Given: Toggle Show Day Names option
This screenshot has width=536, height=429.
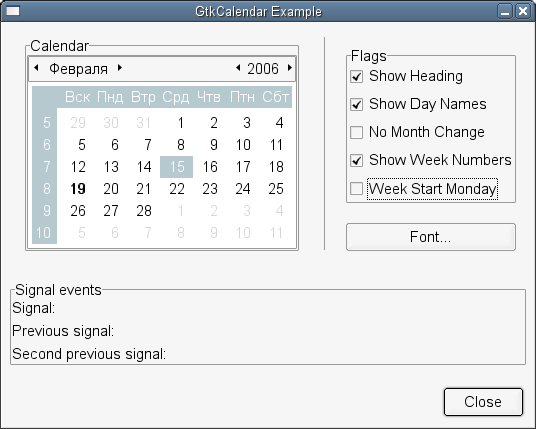Looking at the screenshot, I should [357, 104].
